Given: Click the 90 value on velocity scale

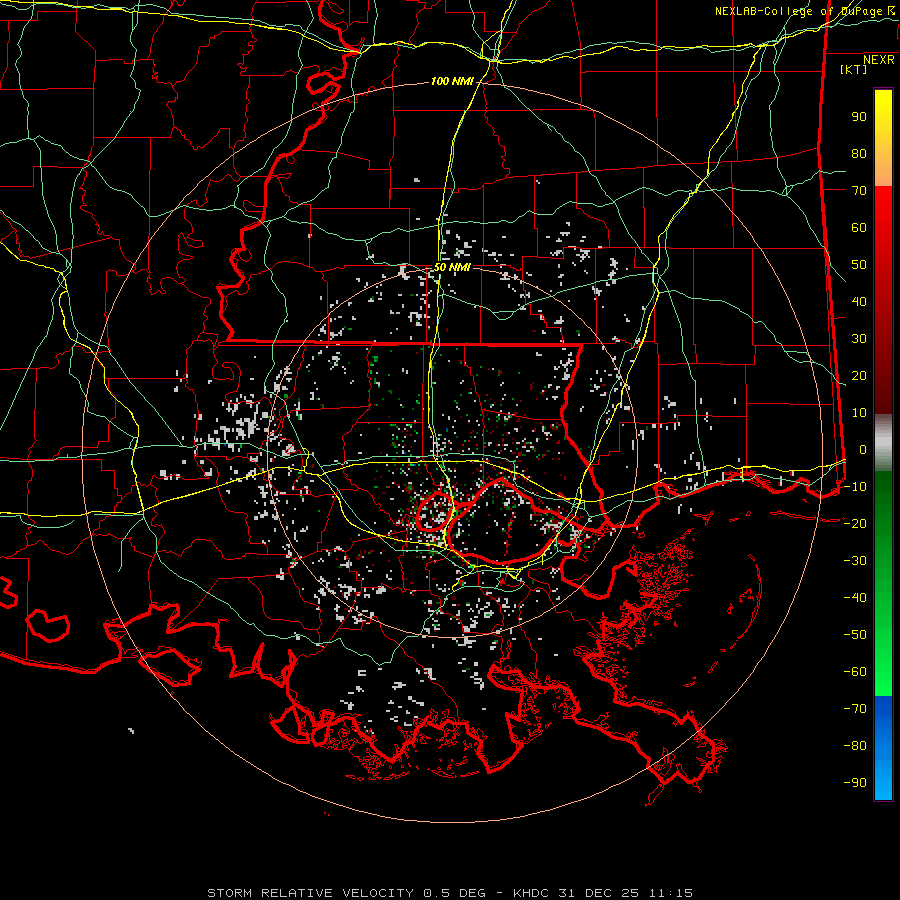Looking at the screenshot, I should click(859, 117).
